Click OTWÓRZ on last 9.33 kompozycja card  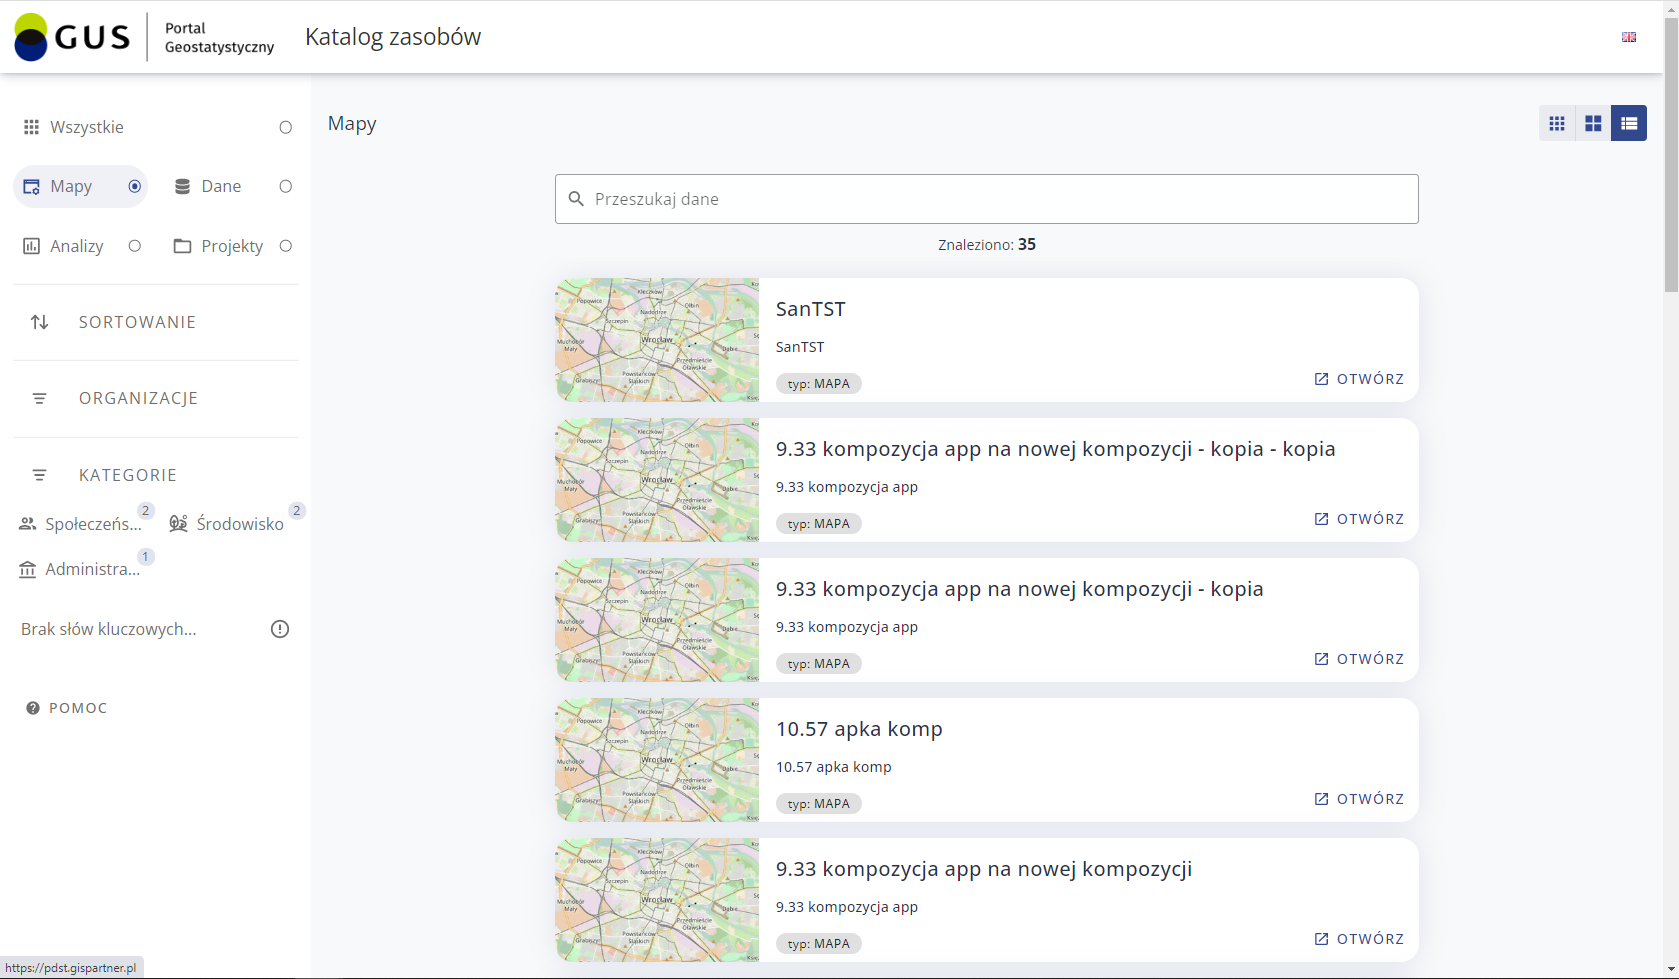[x=1359, y=939]
